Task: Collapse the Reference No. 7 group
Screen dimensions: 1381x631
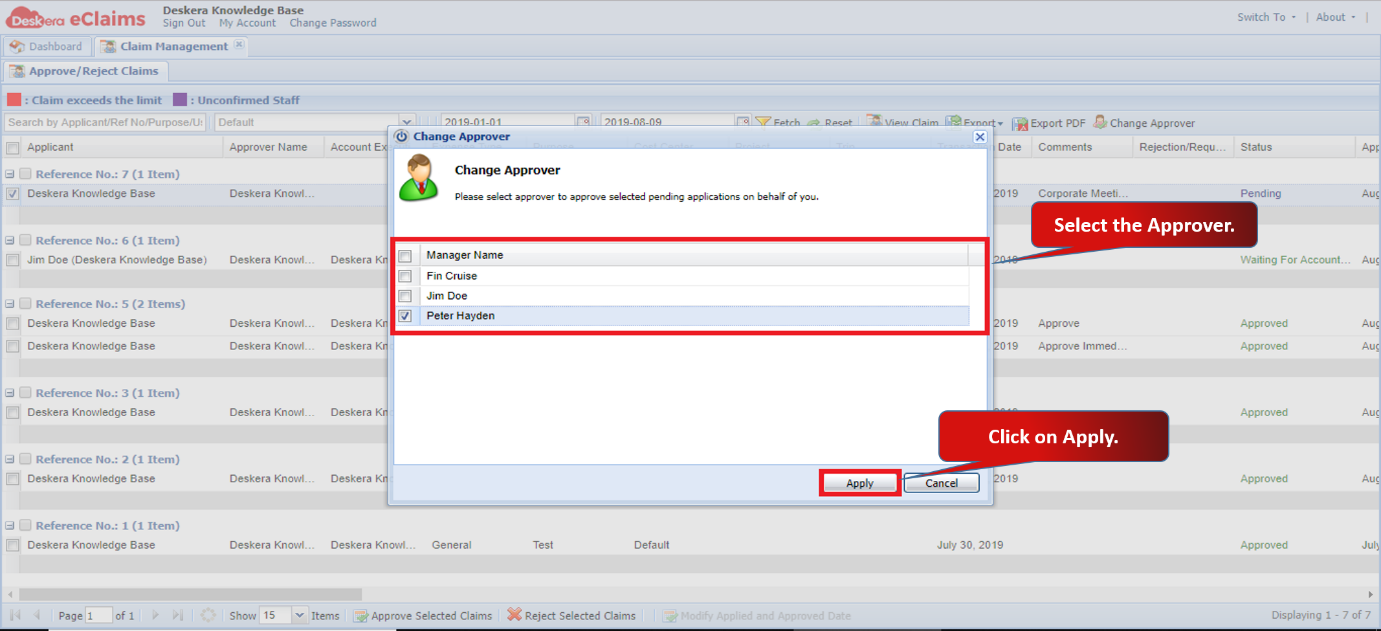Action: 9,174
